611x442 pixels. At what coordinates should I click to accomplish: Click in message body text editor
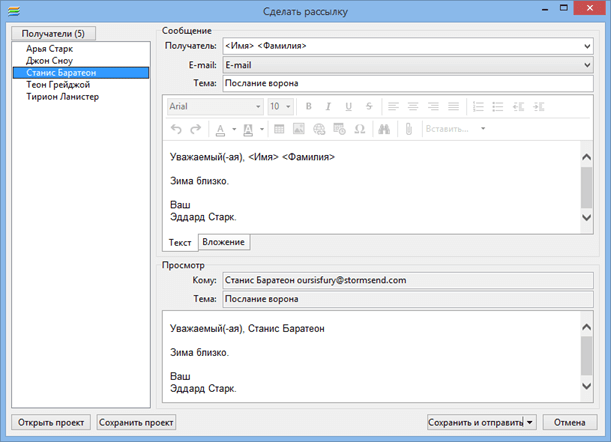tap(371, 187)
